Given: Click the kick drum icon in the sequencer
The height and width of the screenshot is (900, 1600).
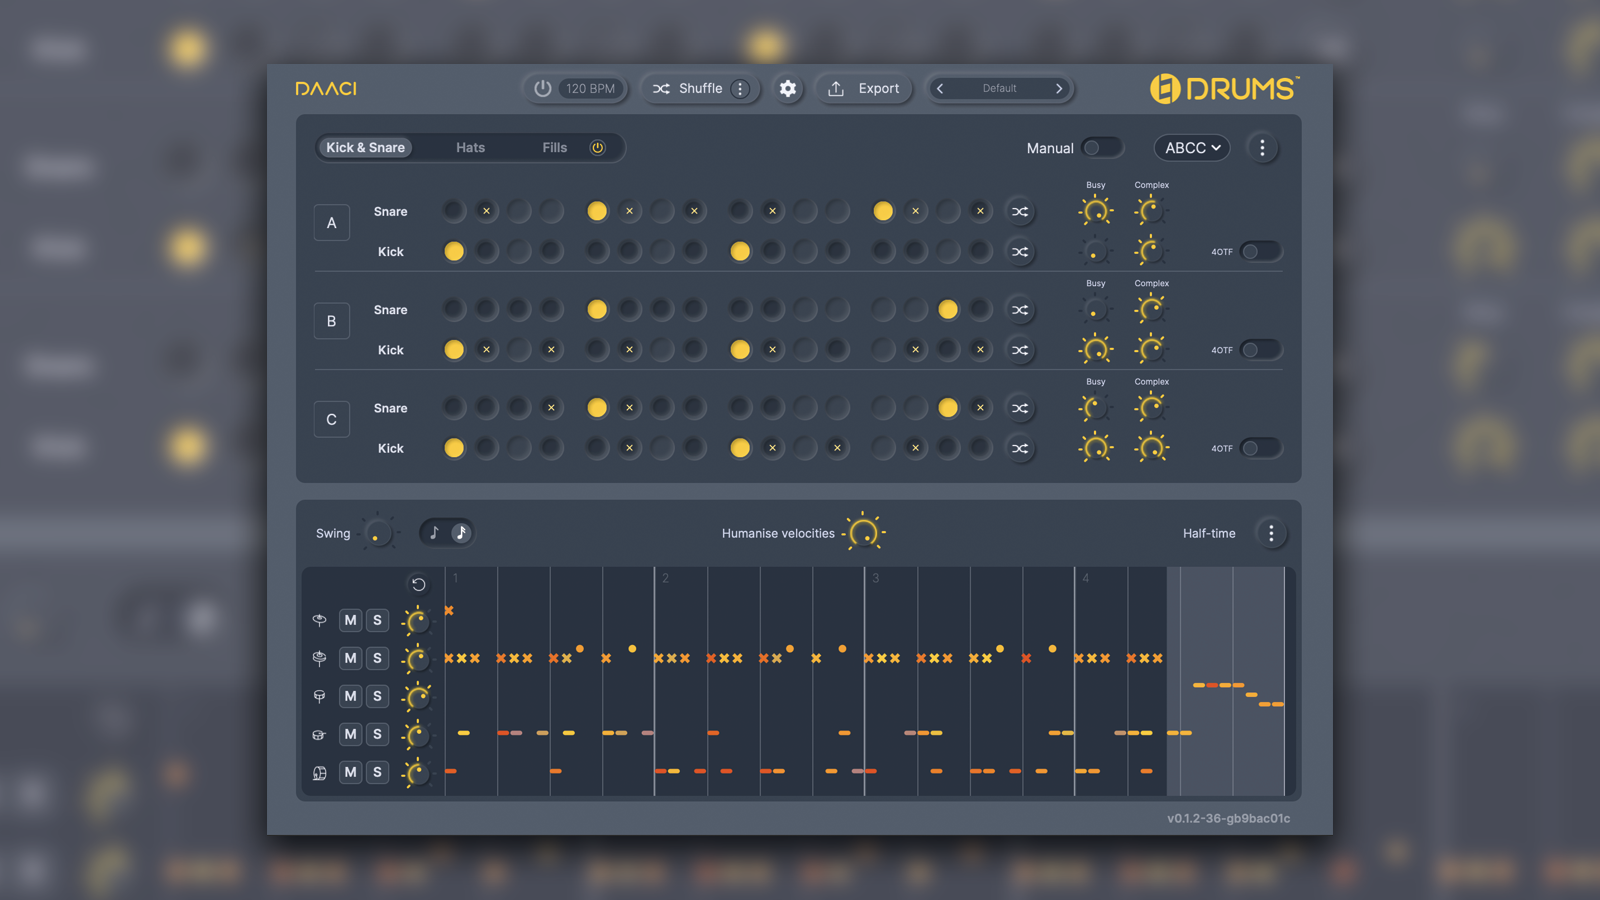Looking at the screenshot, I should (320, 772).
